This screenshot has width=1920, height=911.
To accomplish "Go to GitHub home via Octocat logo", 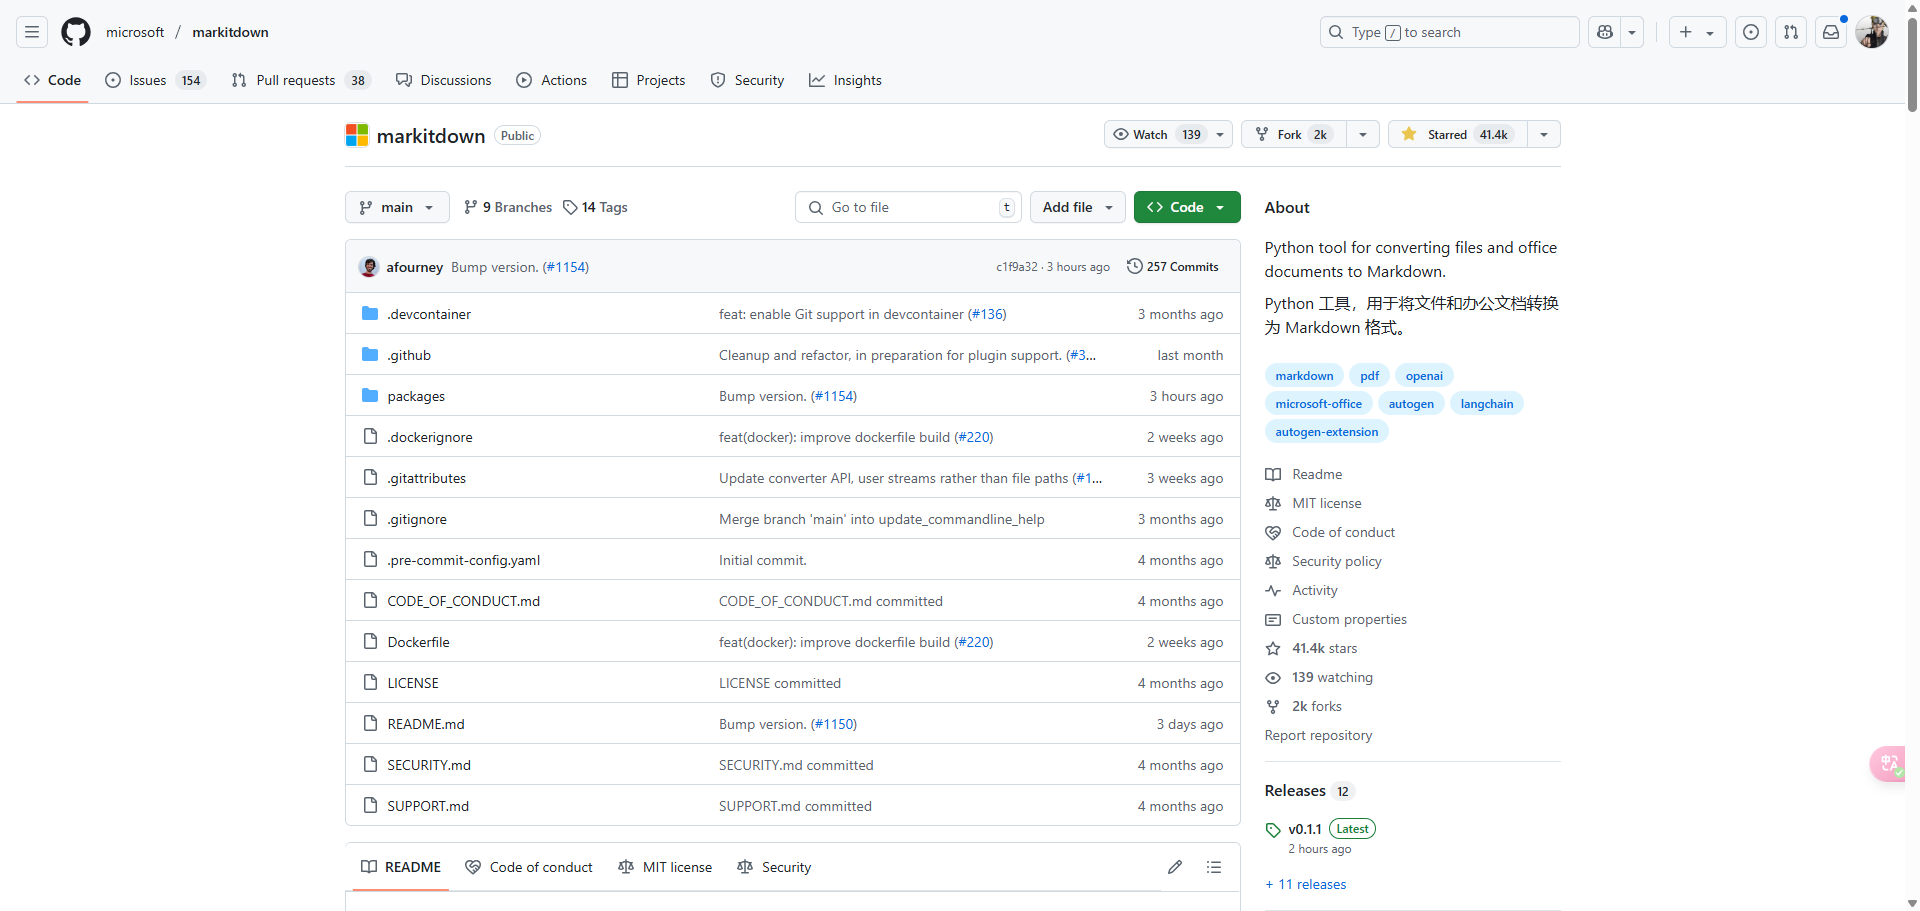I will coord(76,32).
